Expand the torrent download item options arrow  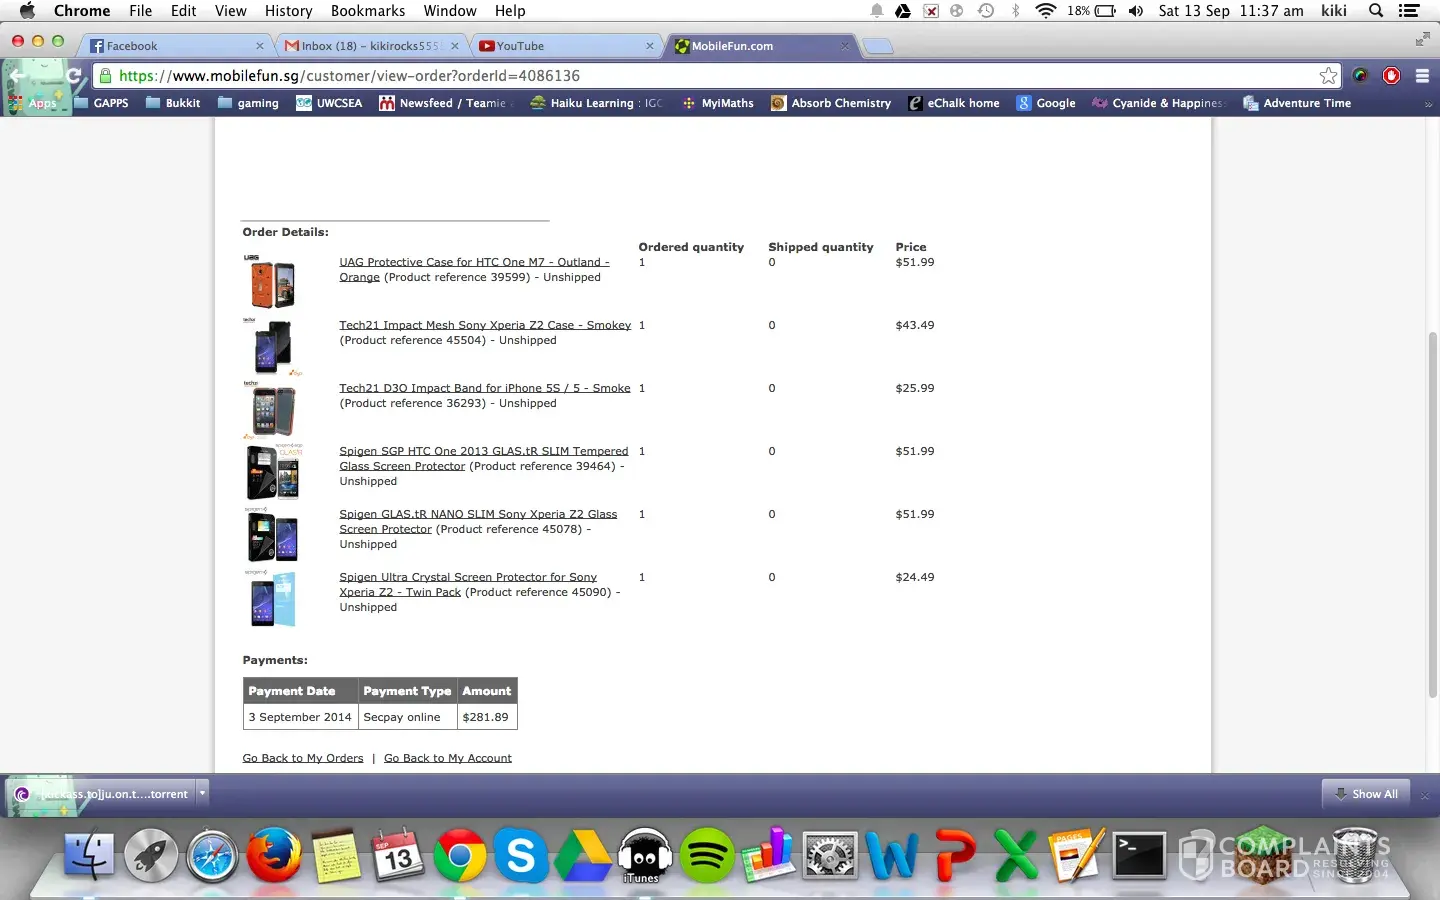(202, 794)
